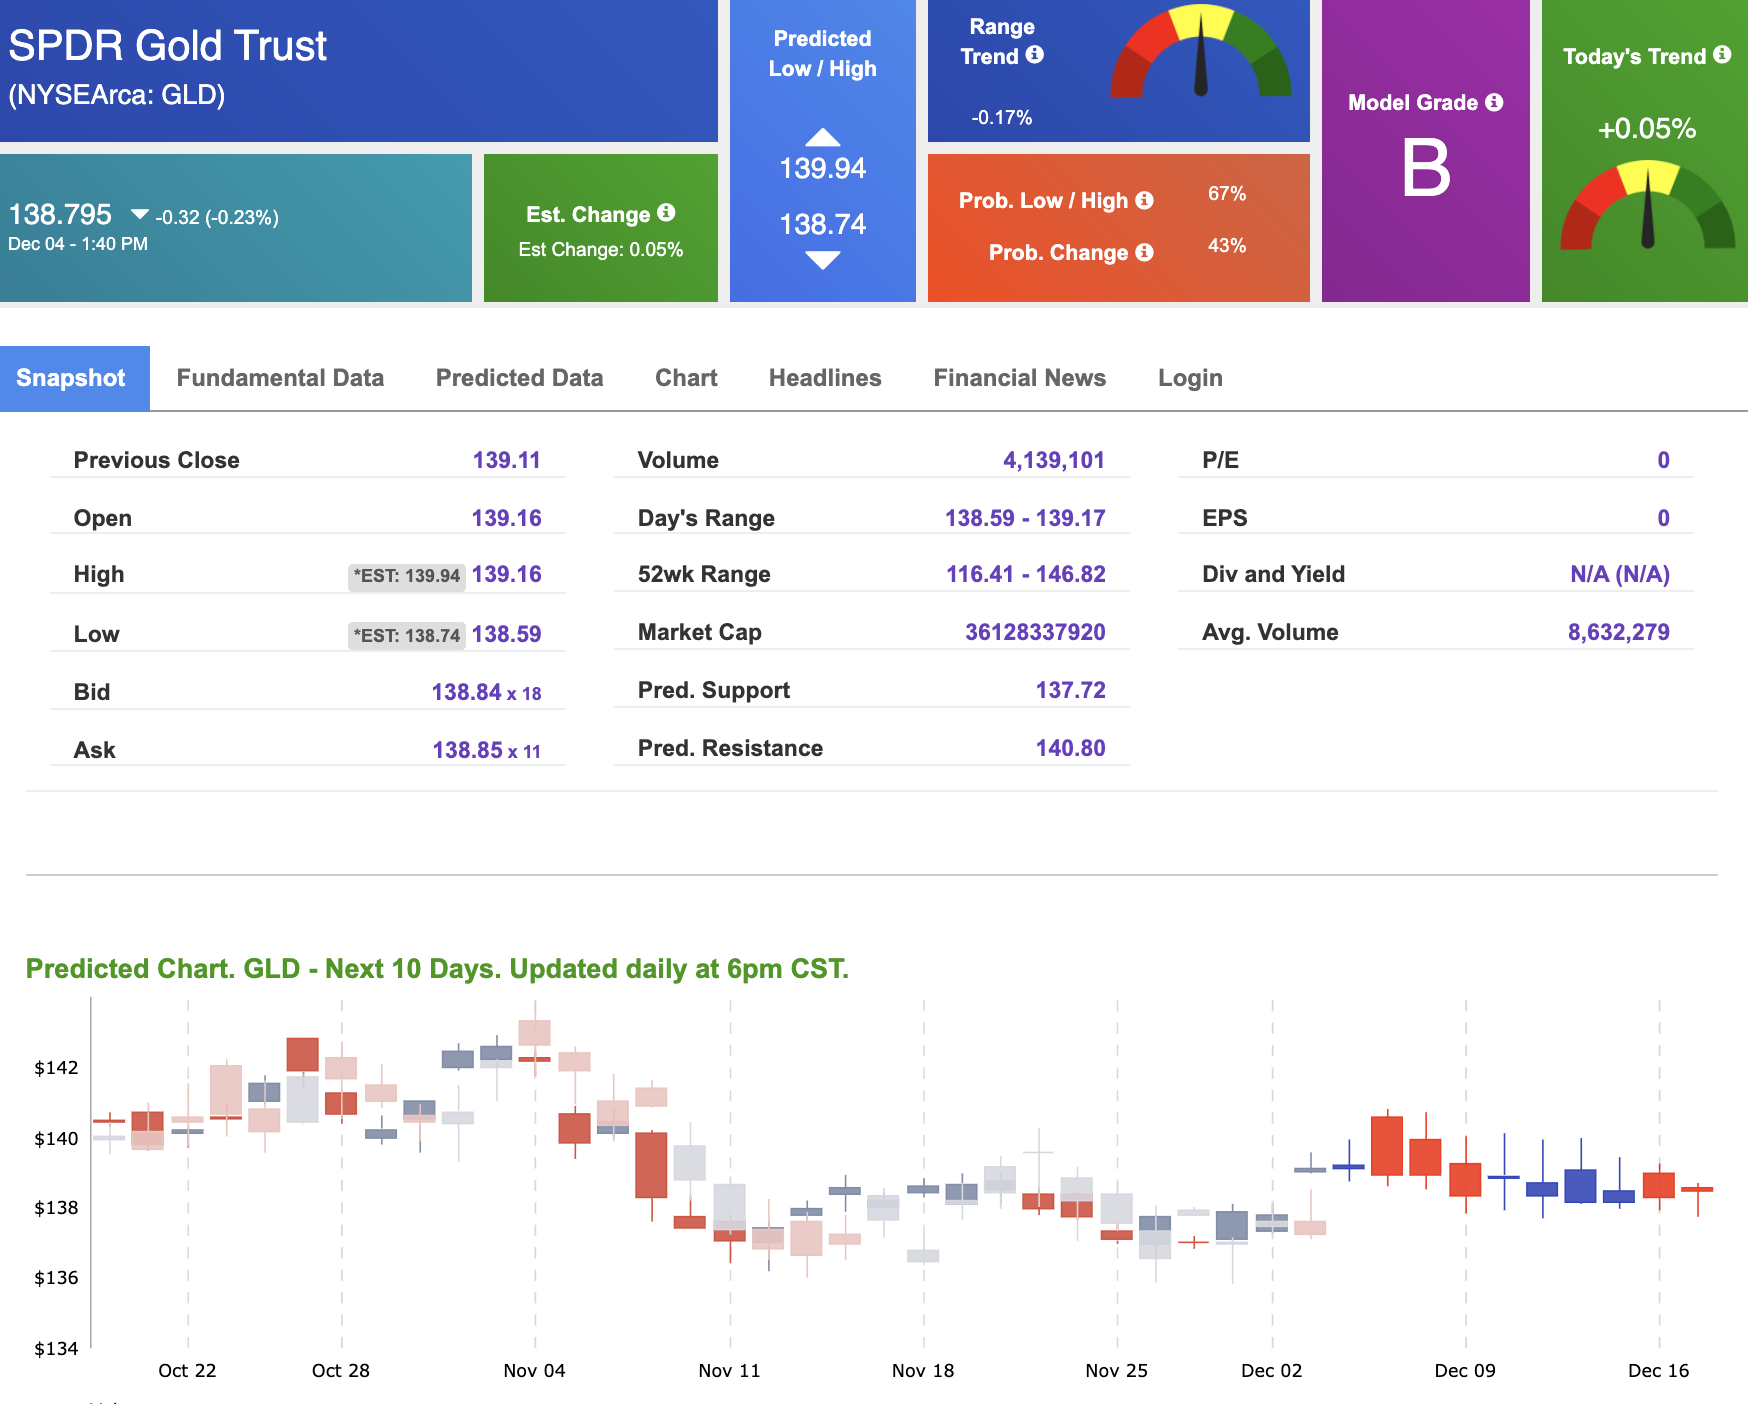Click the predicted low down arrow

823,261
